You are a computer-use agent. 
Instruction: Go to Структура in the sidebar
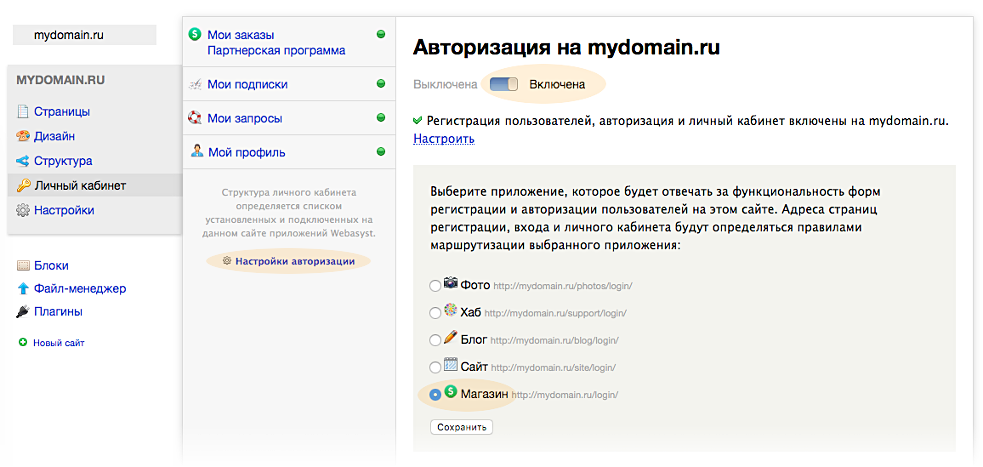click(63, 161)
